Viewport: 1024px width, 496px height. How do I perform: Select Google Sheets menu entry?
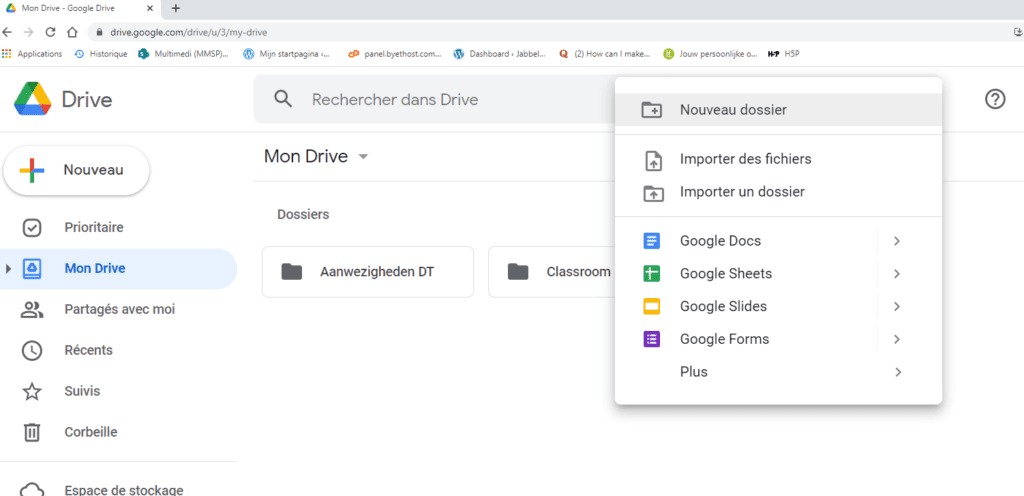pyautogui.click(x=778, y=274)
